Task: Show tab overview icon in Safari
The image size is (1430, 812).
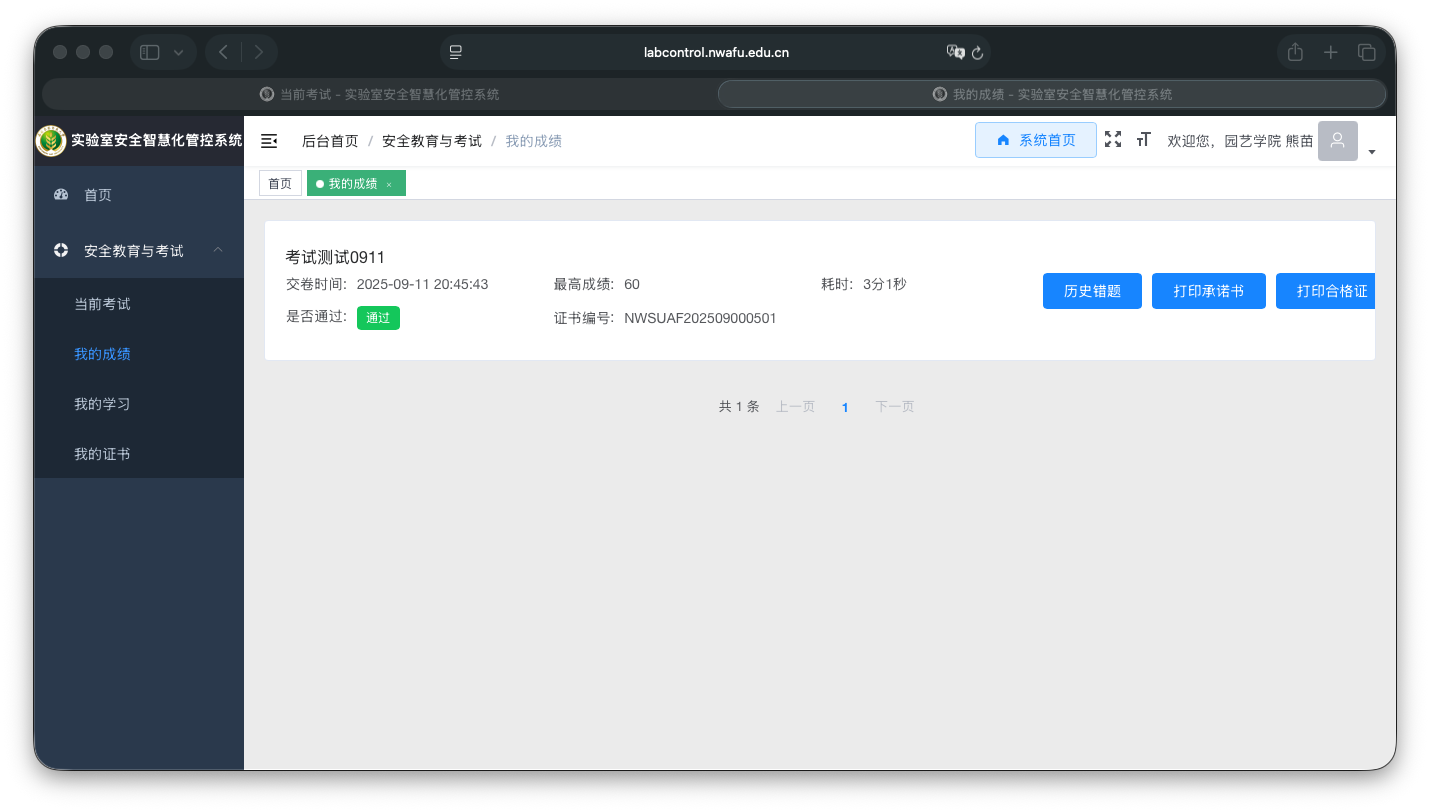Action: (x=1366, y=52)
